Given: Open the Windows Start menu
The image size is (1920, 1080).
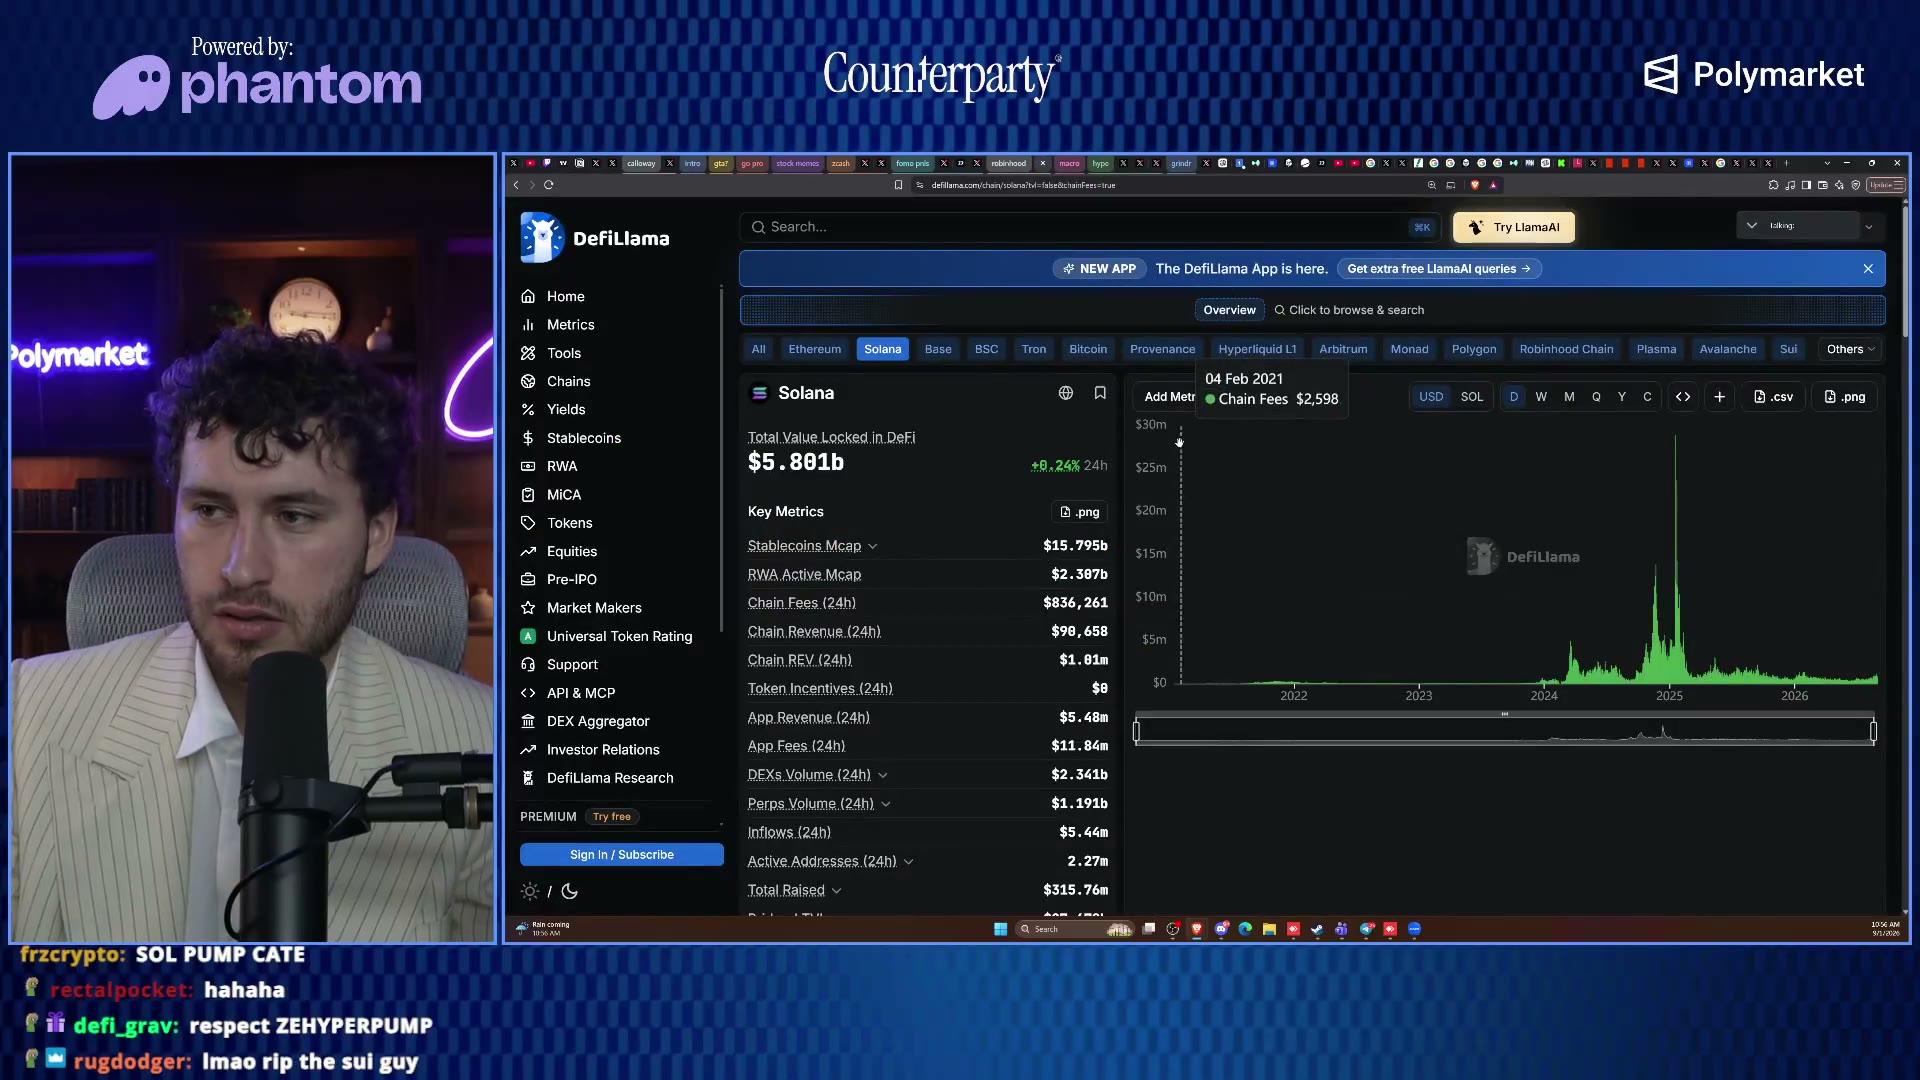Looking at the screenshot, I should (1000, 929).
